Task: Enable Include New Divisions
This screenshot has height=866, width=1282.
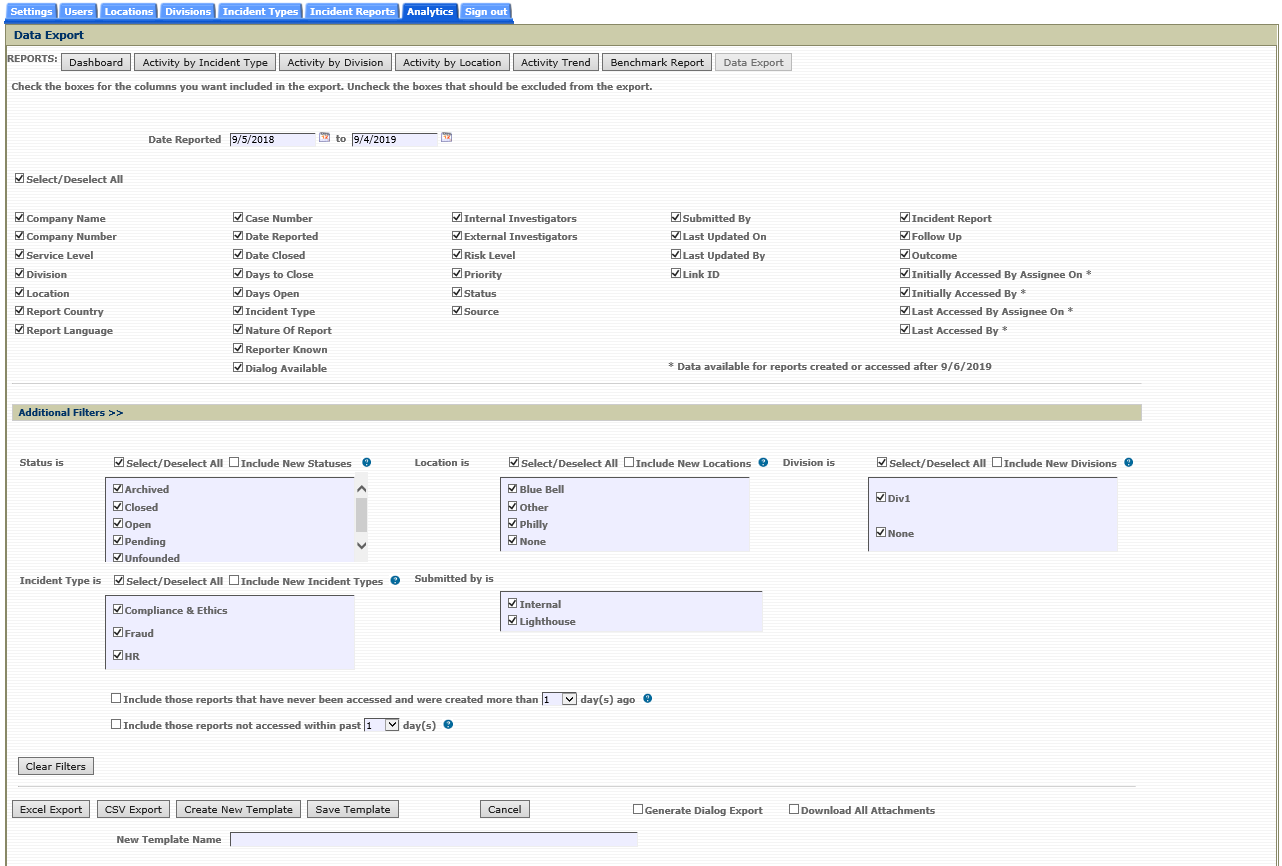Action: click(997, 463)
